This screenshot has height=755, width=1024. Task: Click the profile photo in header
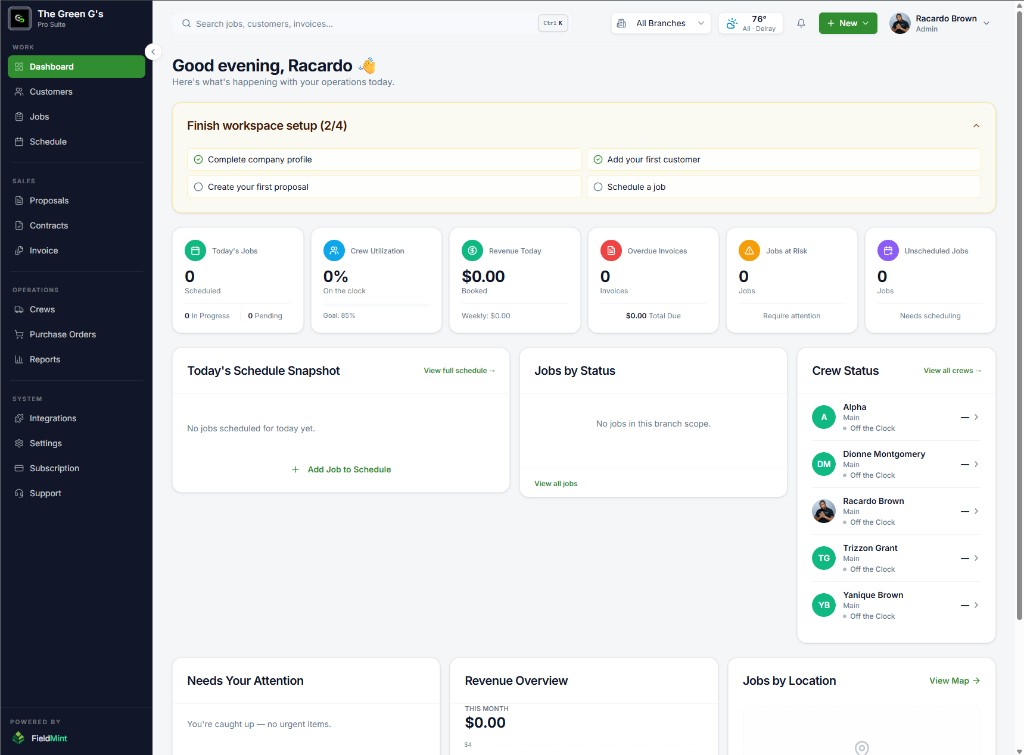click(900, 24)
